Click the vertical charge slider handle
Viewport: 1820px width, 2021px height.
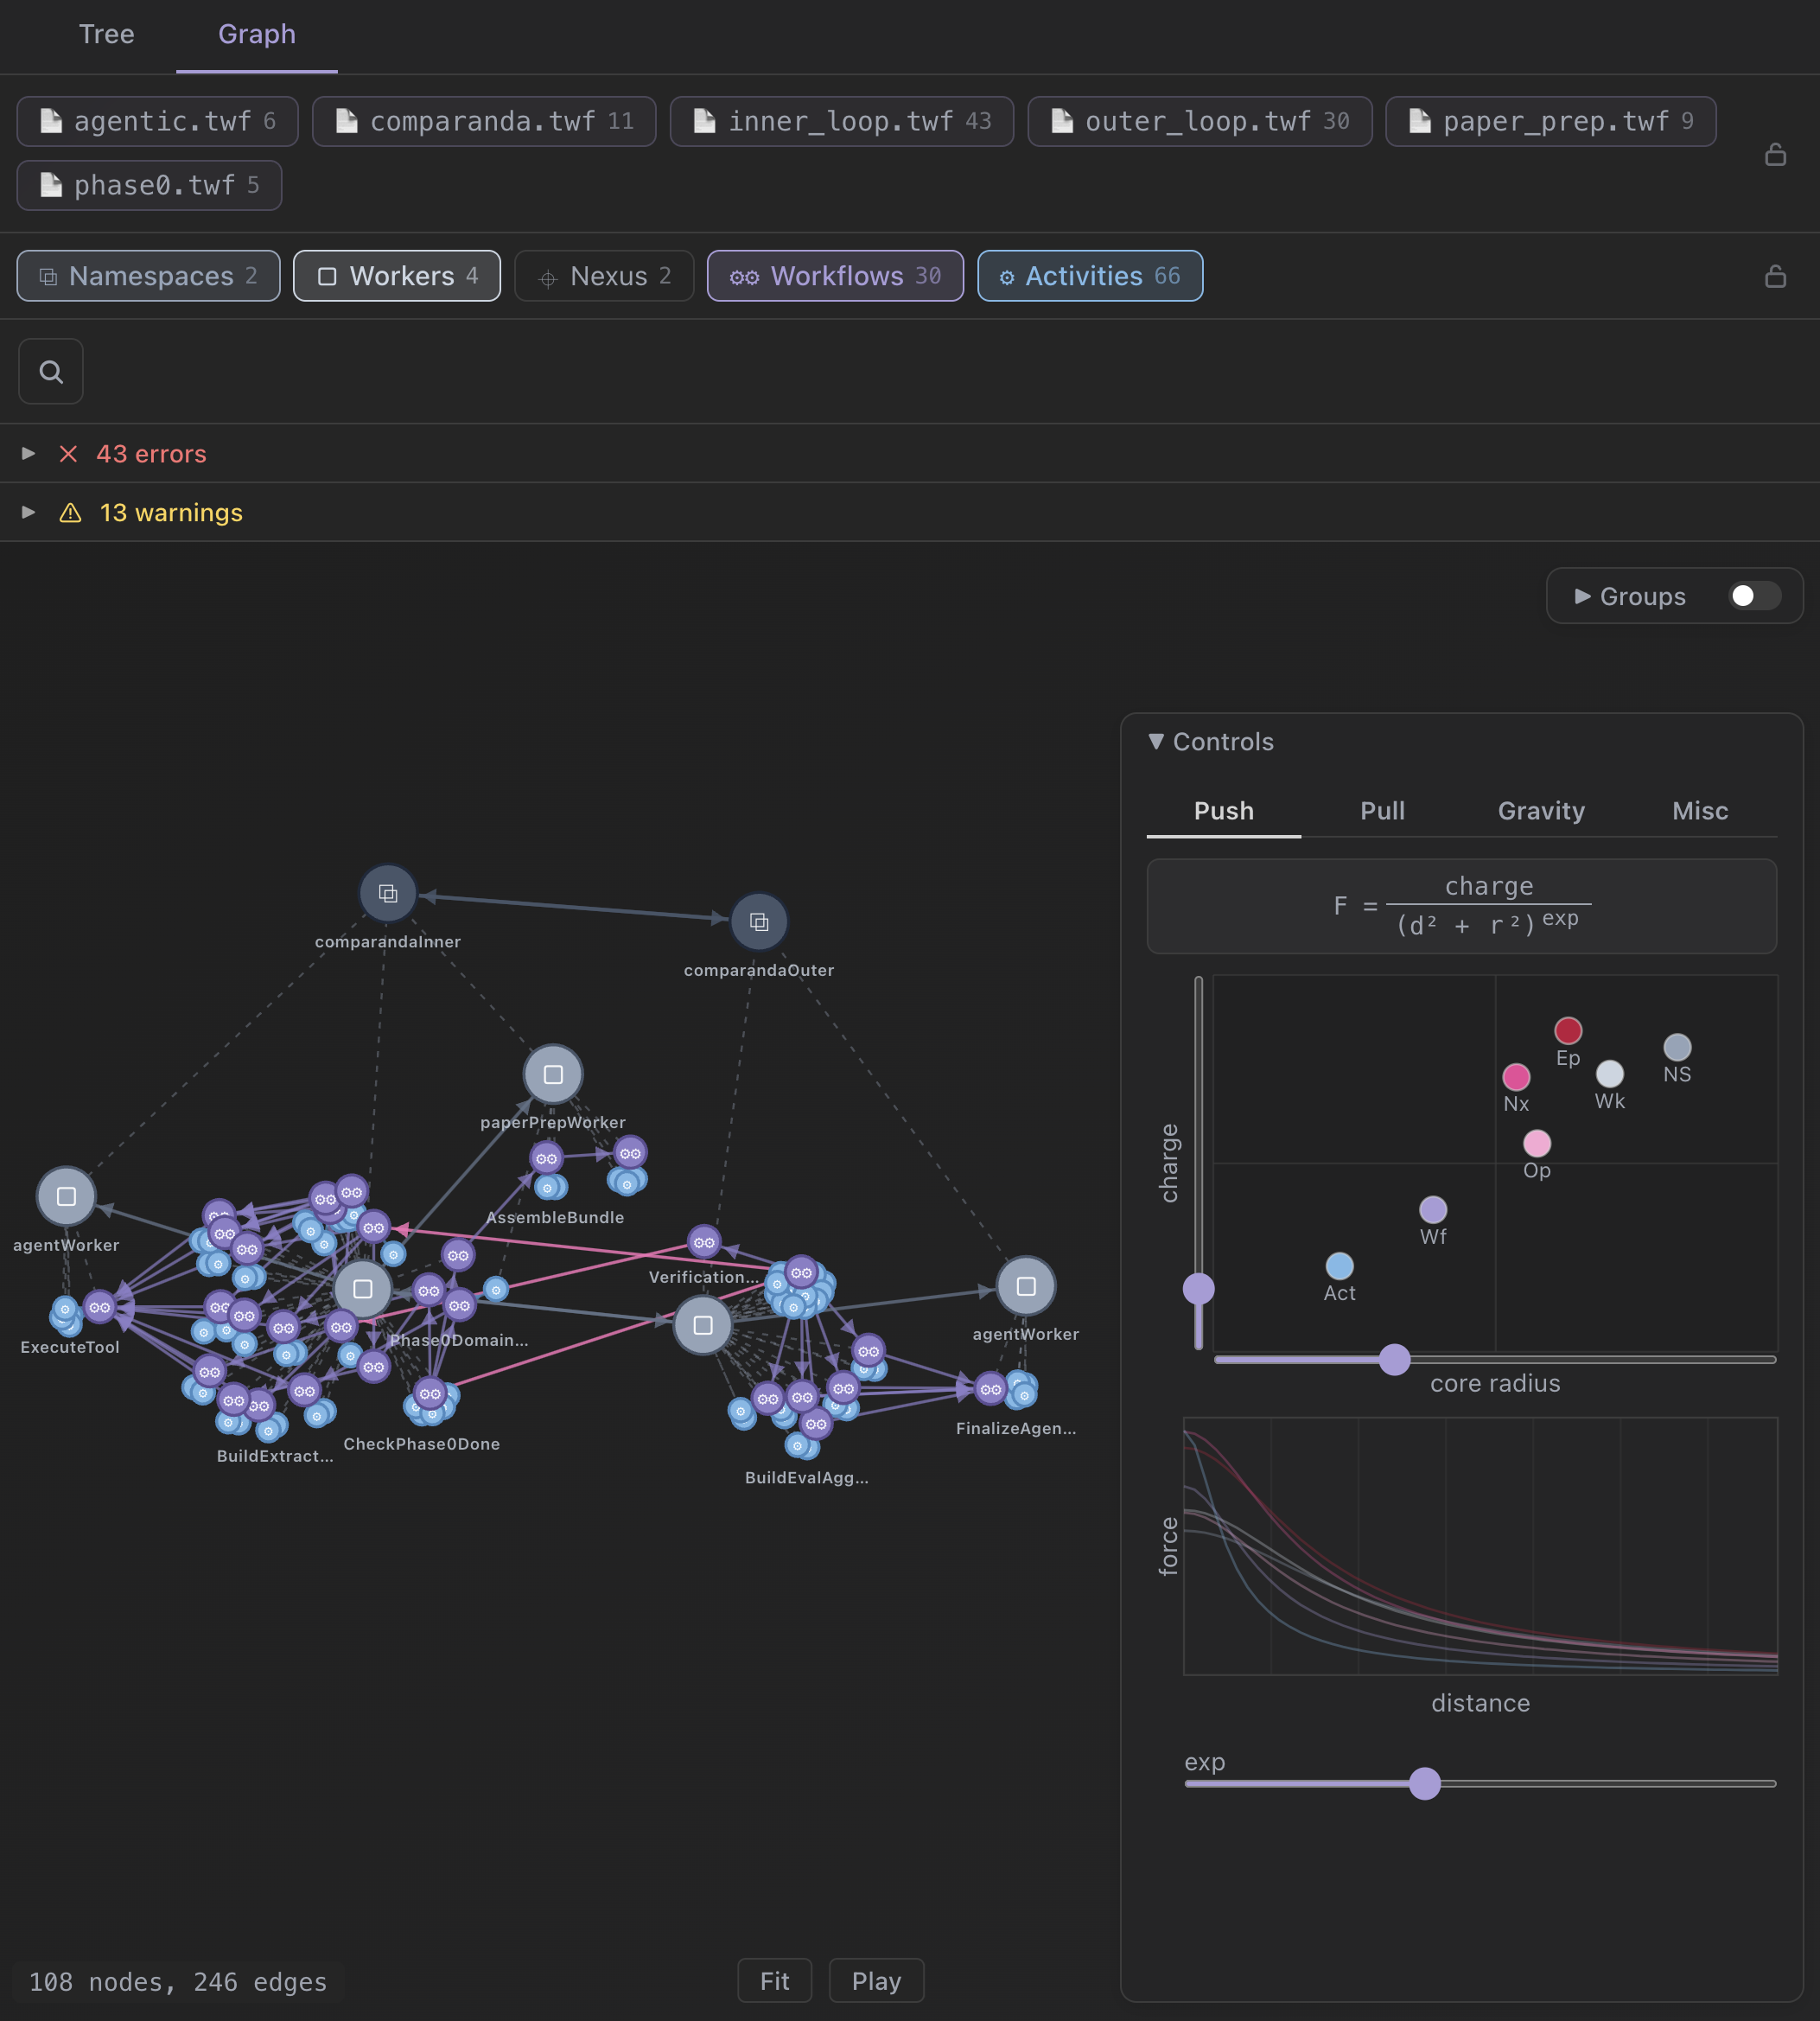tap(1198, 1288)
